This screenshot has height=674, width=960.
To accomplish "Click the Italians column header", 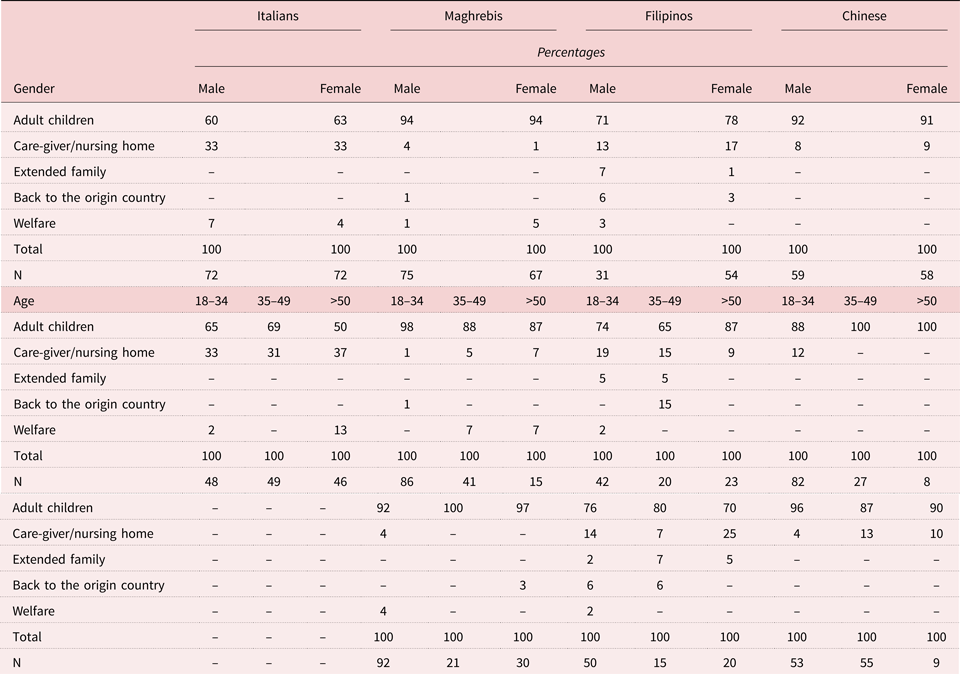I will click(x=277, y=16).
